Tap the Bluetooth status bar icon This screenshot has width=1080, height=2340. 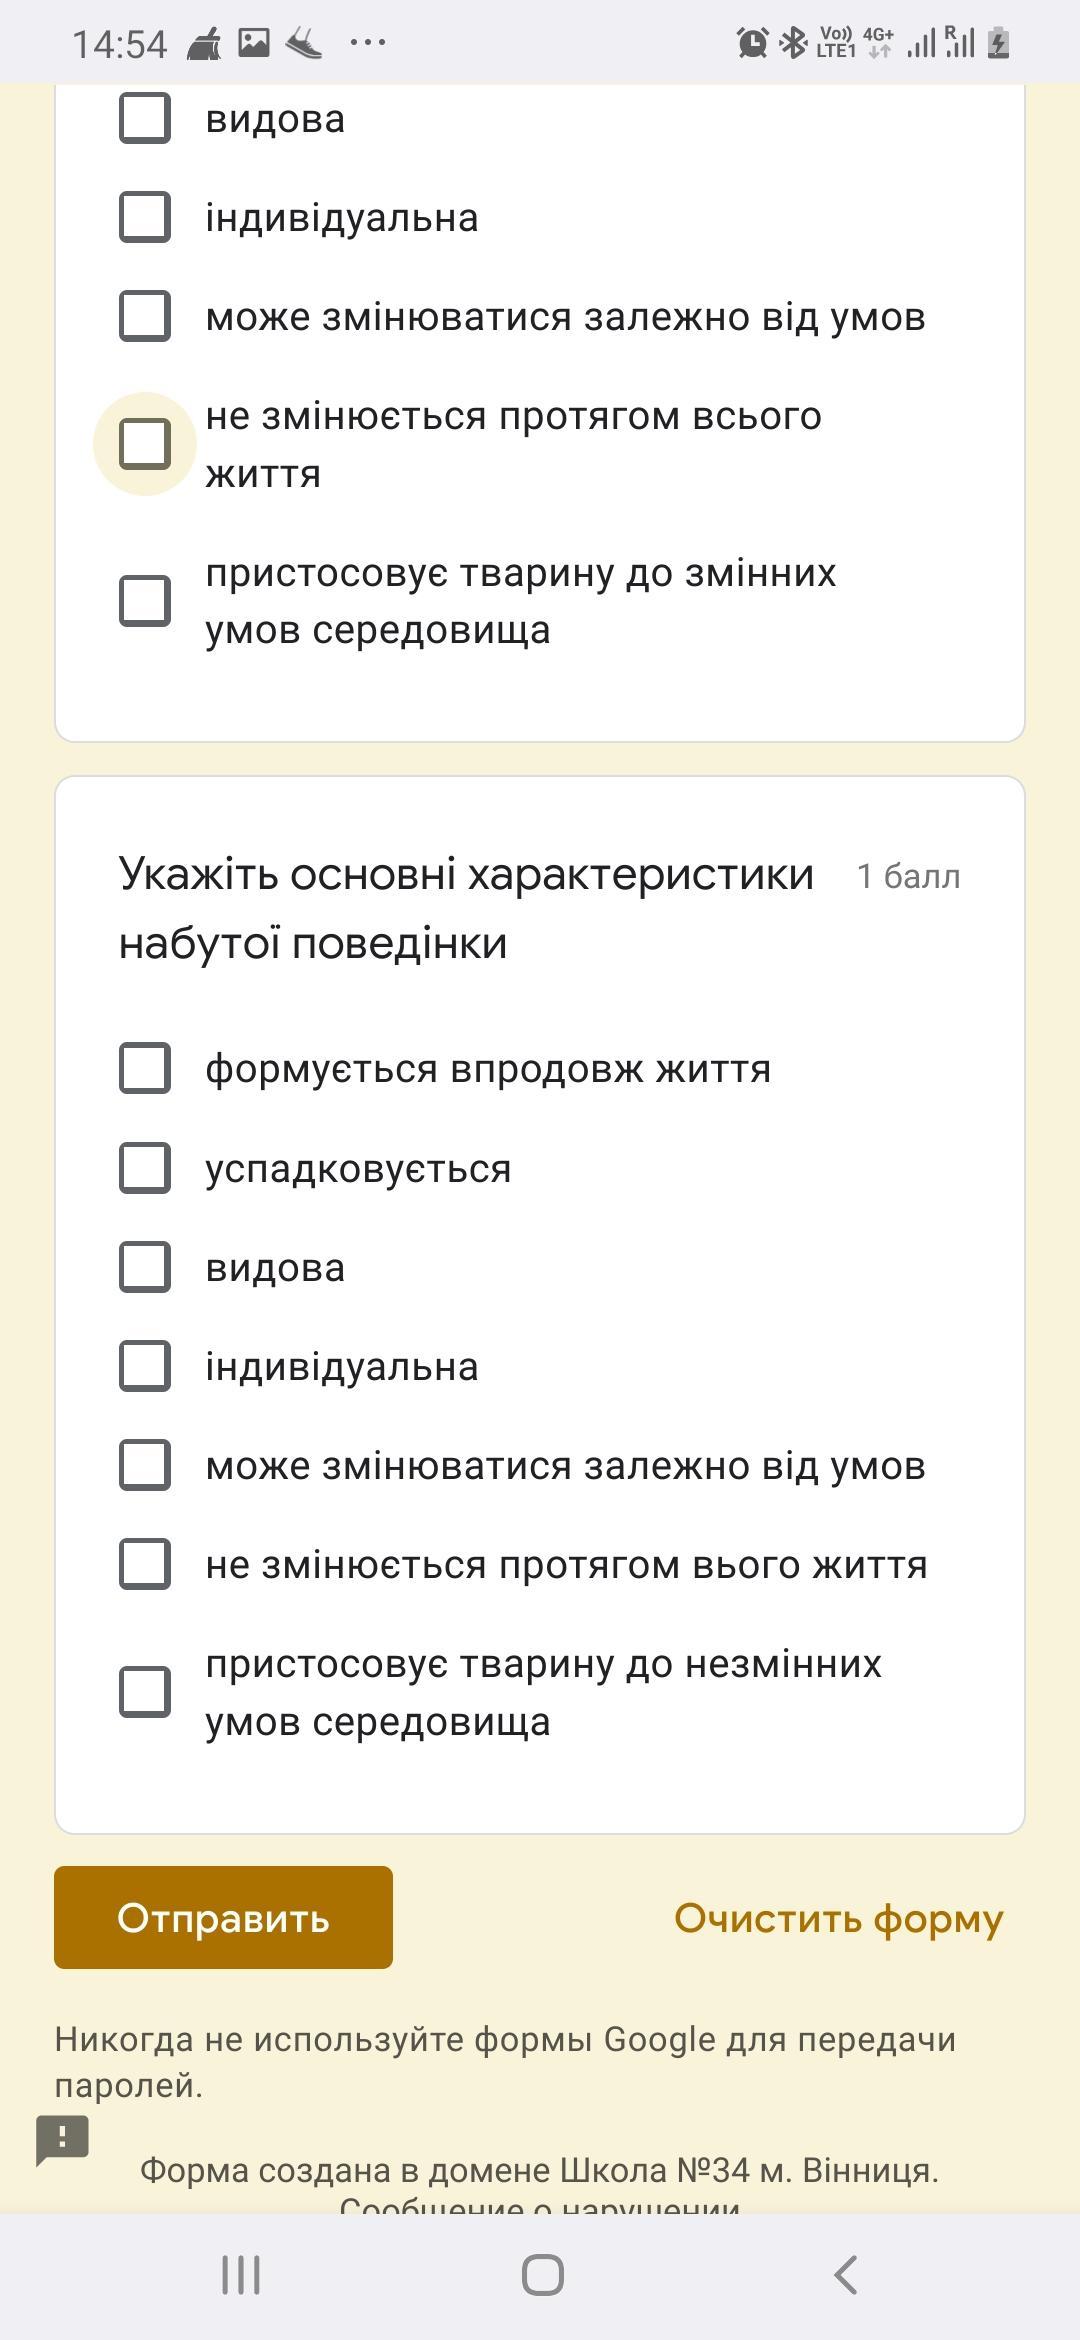tap(793, 43)
